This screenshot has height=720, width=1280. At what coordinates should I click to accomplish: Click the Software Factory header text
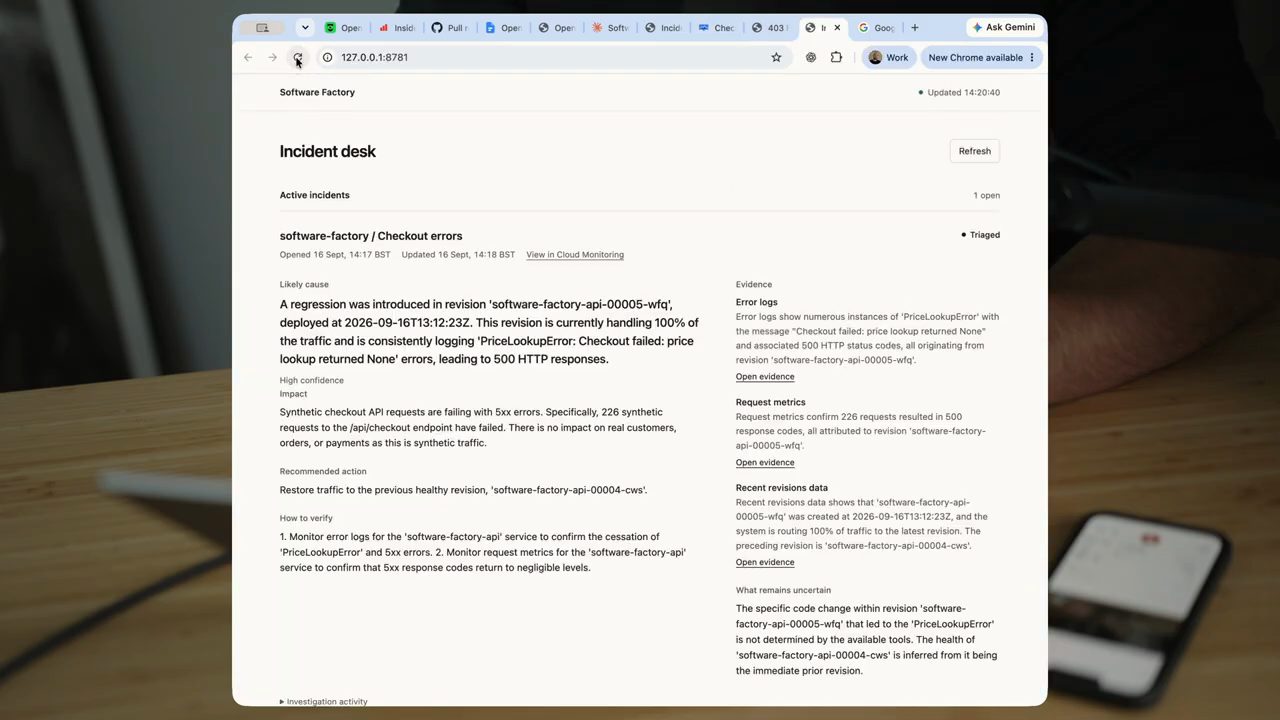coord(317,92)
